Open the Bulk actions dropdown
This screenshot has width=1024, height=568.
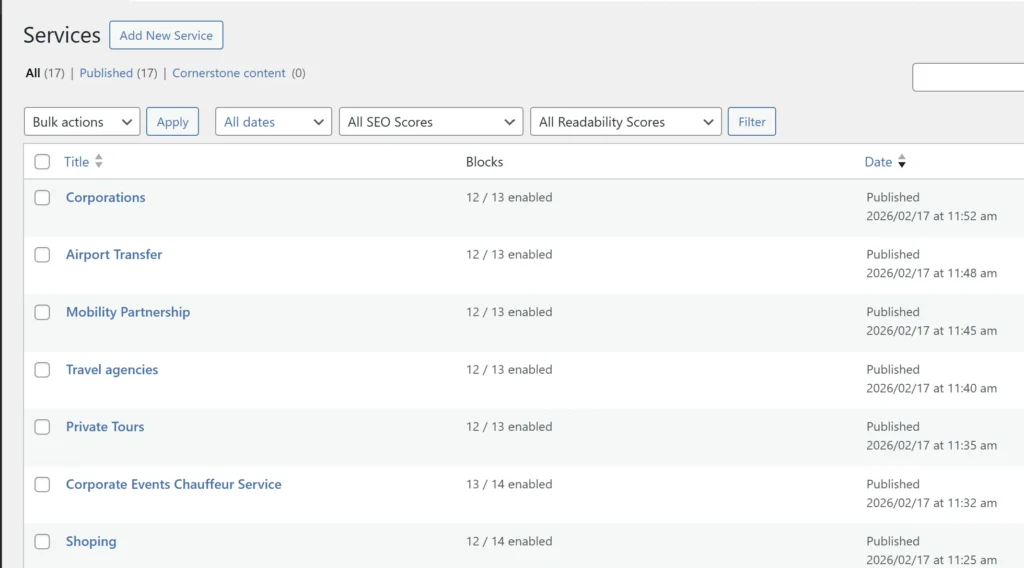(81, 122)
